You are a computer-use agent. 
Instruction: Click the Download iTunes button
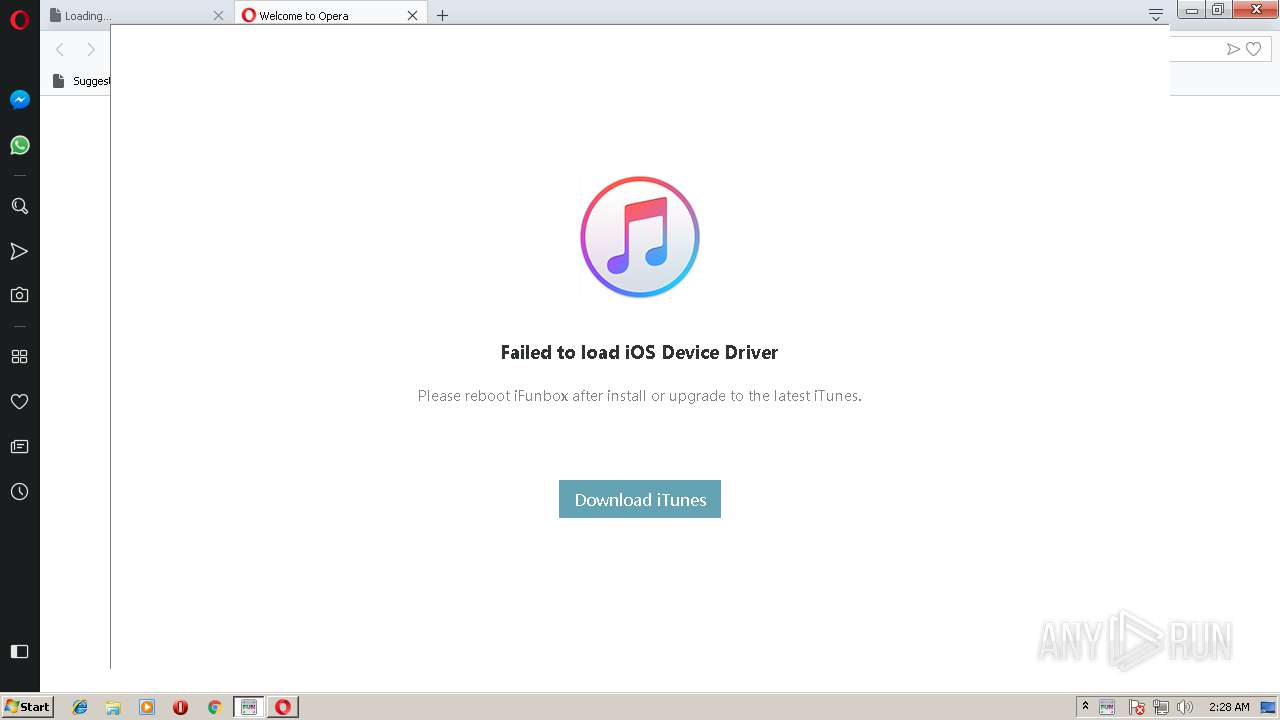tap(640, 499)
